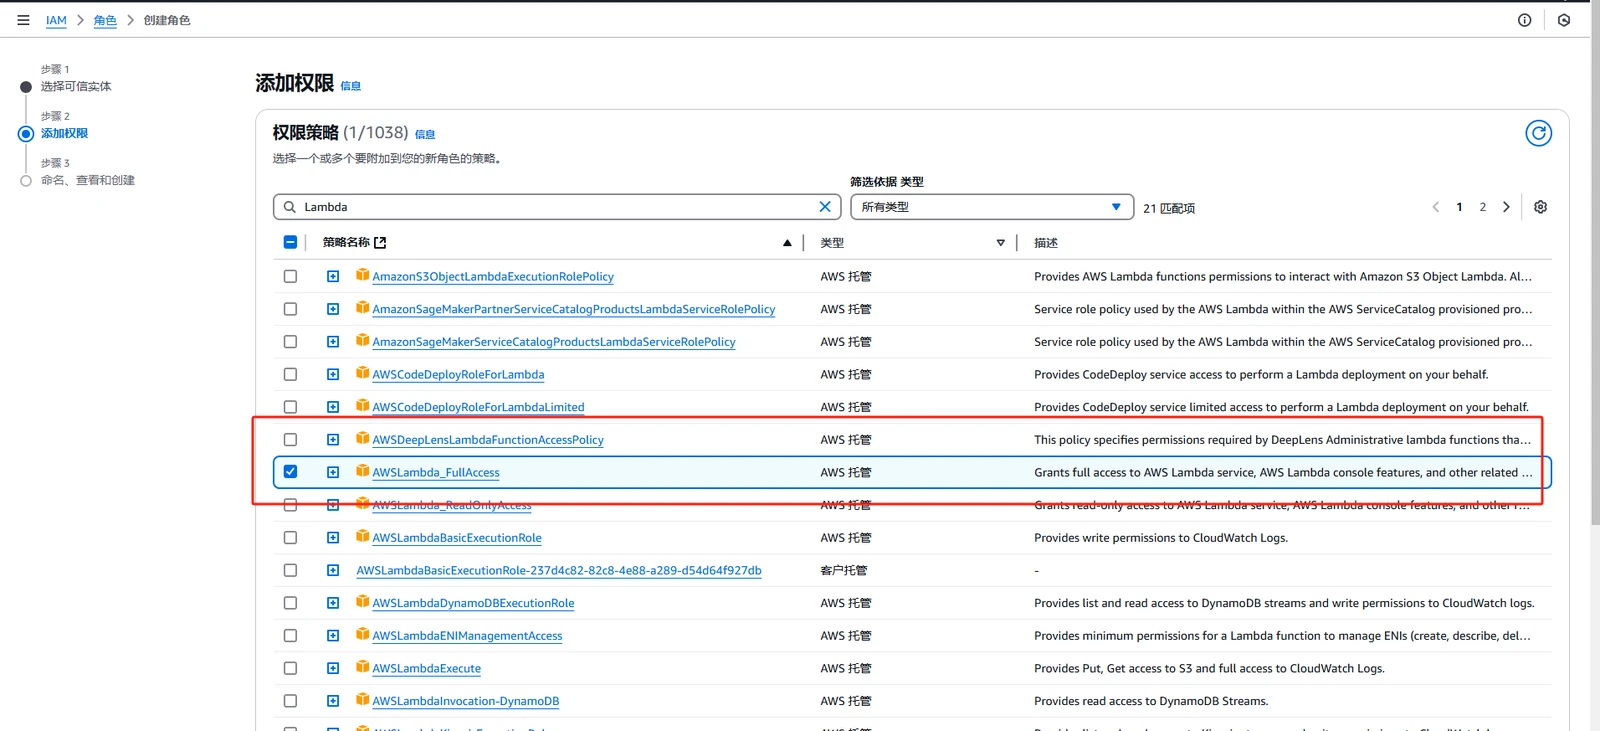
Task: Check AWSLambdaExecute checkbox
Action: point(290,668)
